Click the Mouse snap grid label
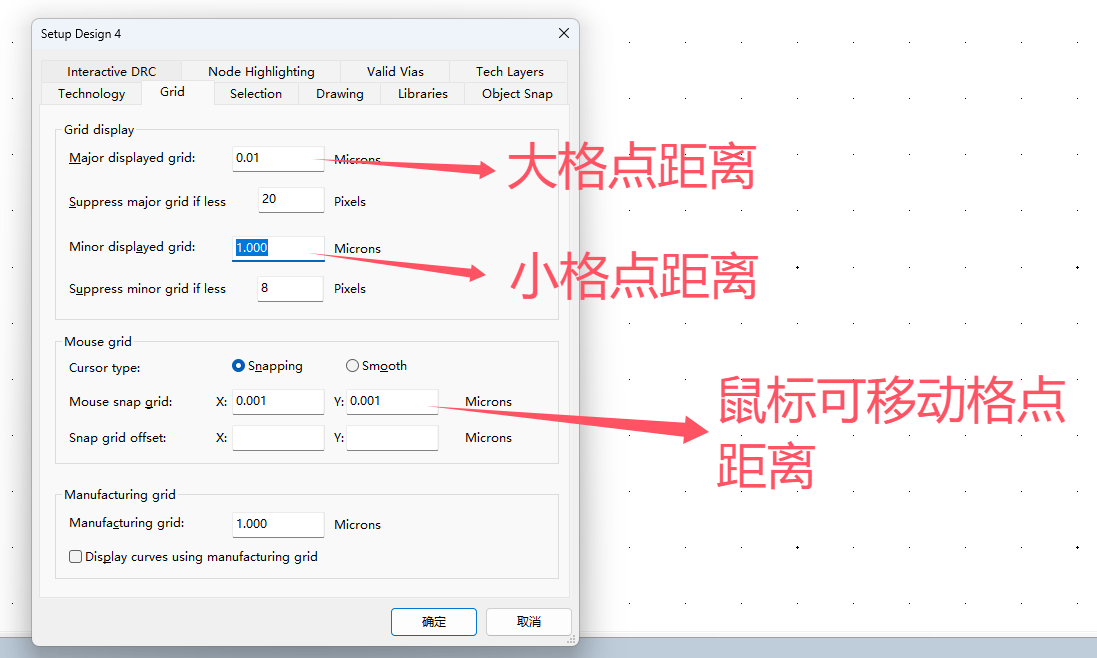This screenshot has height=658, width=1097. tap(120, 402)
